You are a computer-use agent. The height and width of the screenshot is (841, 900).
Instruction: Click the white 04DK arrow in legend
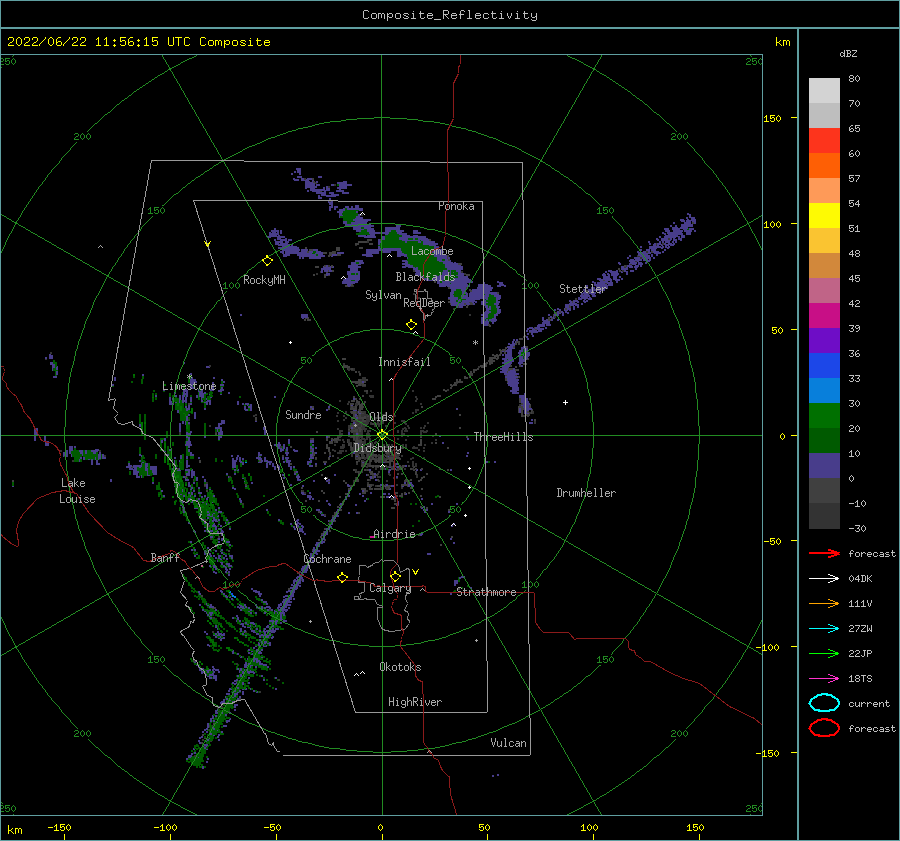click(x=824, y=579)
